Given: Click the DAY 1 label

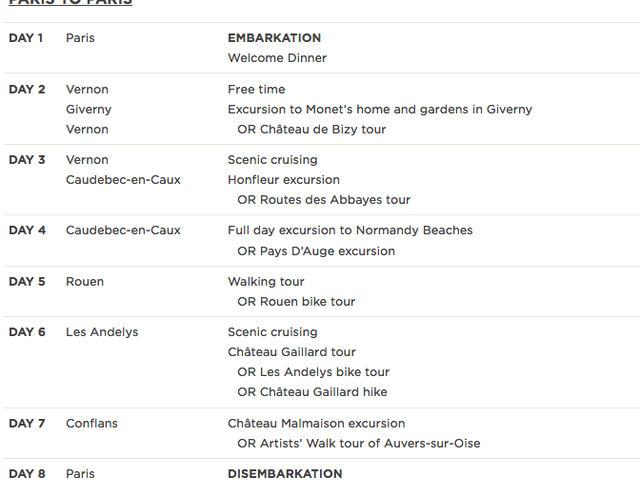Looking at the screenshot, I should pos(26,38).
